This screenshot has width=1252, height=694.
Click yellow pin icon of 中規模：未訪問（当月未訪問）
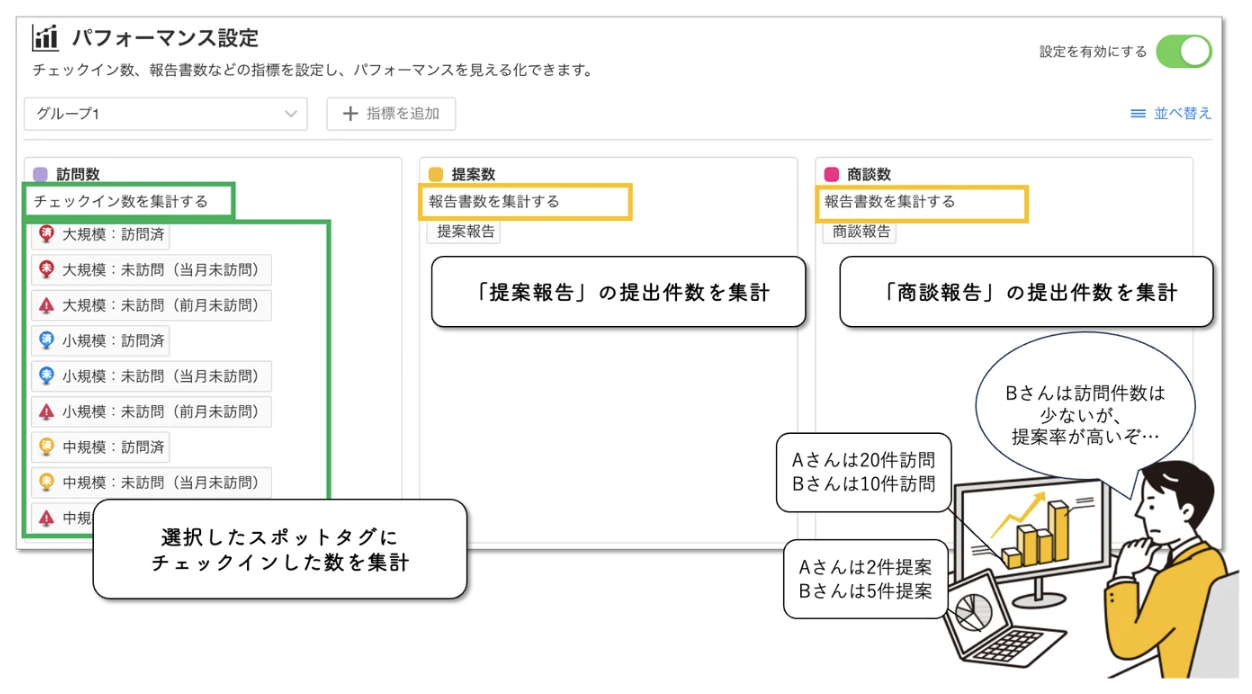[46, 482]
